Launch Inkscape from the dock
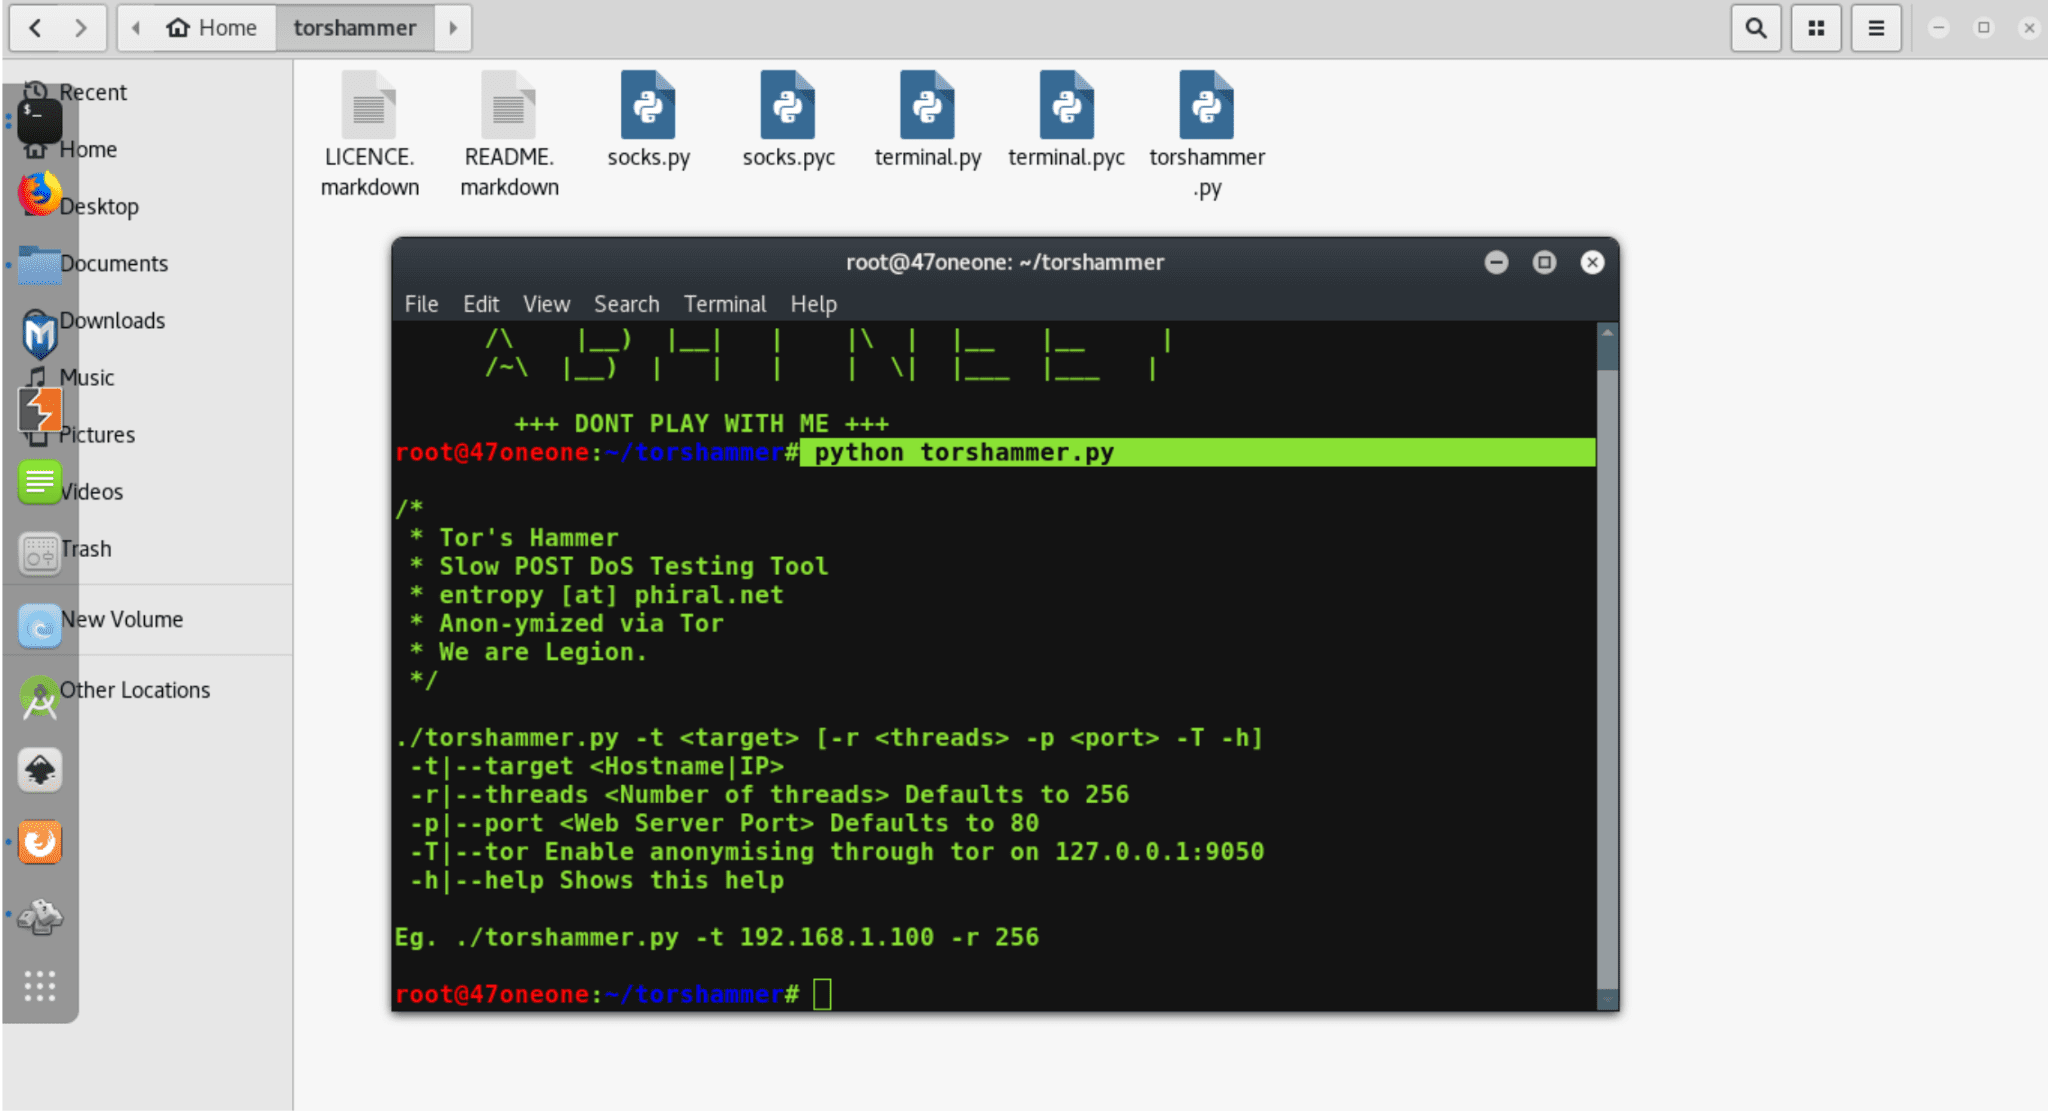 [40, 770]
